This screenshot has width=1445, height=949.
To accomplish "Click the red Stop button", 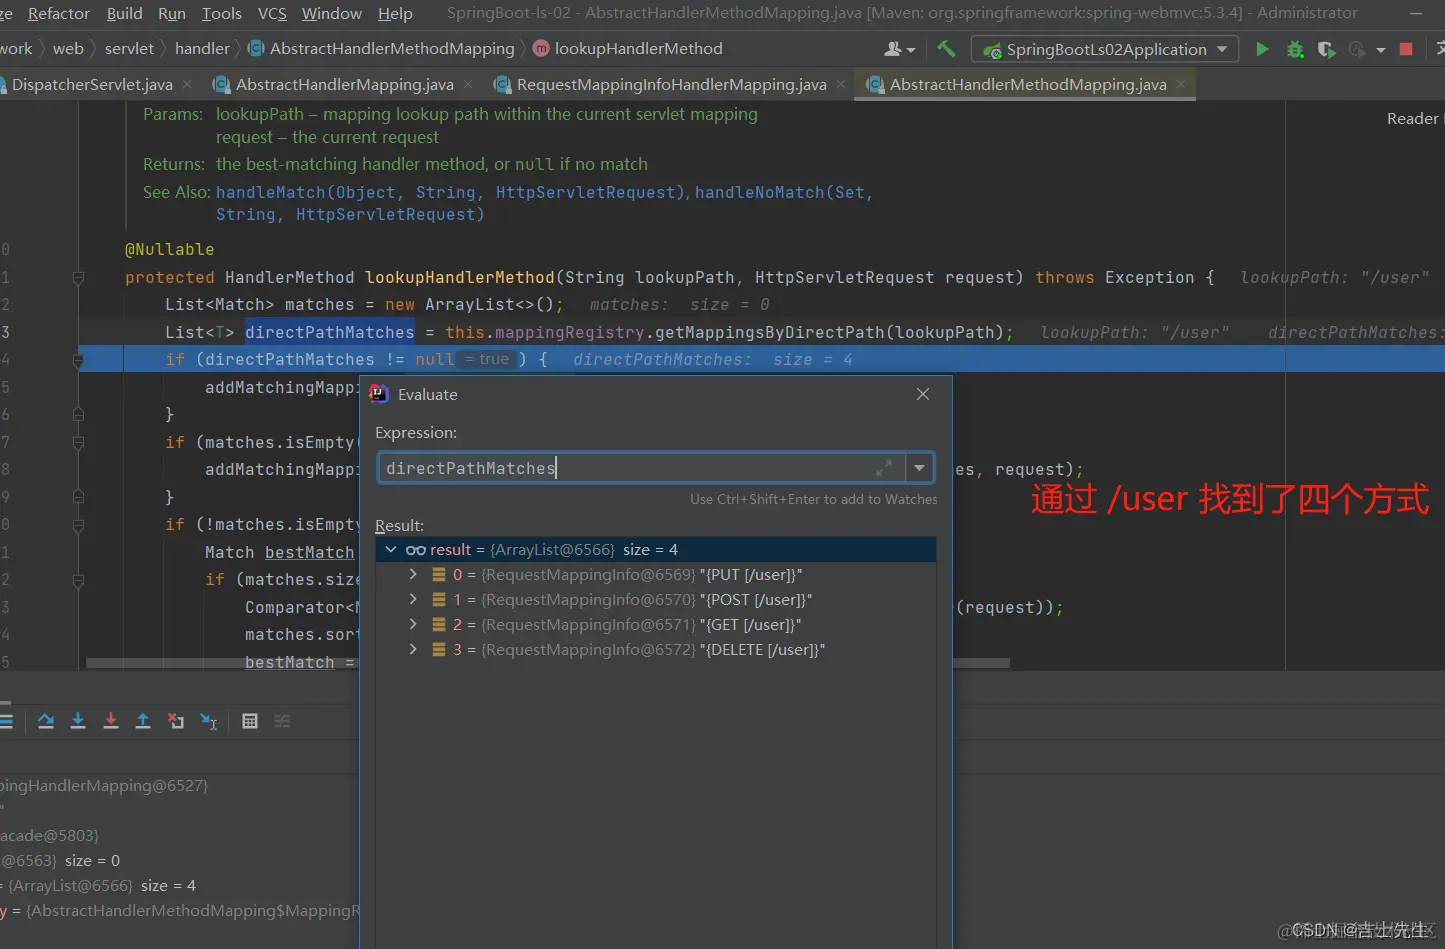I will point(1406,49).
